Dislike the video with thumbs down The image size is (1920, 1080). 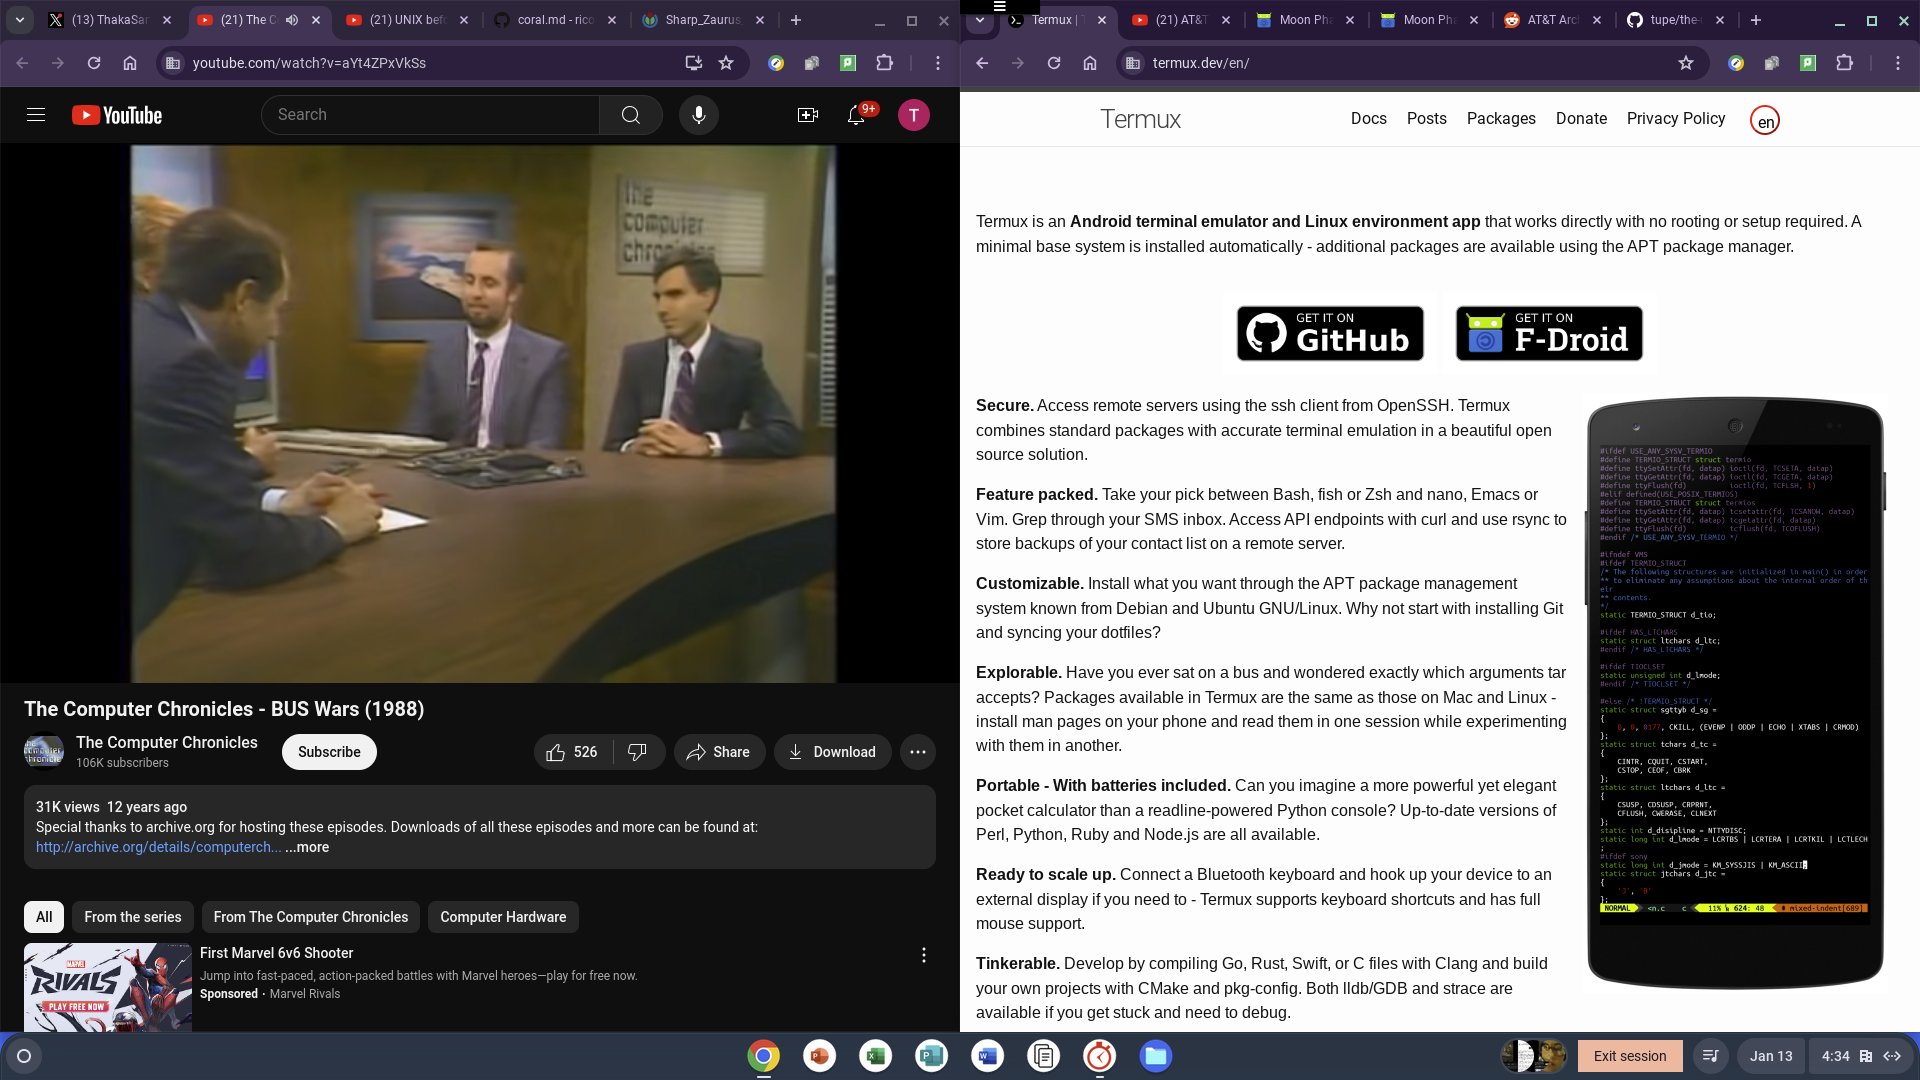click(638, 752)
